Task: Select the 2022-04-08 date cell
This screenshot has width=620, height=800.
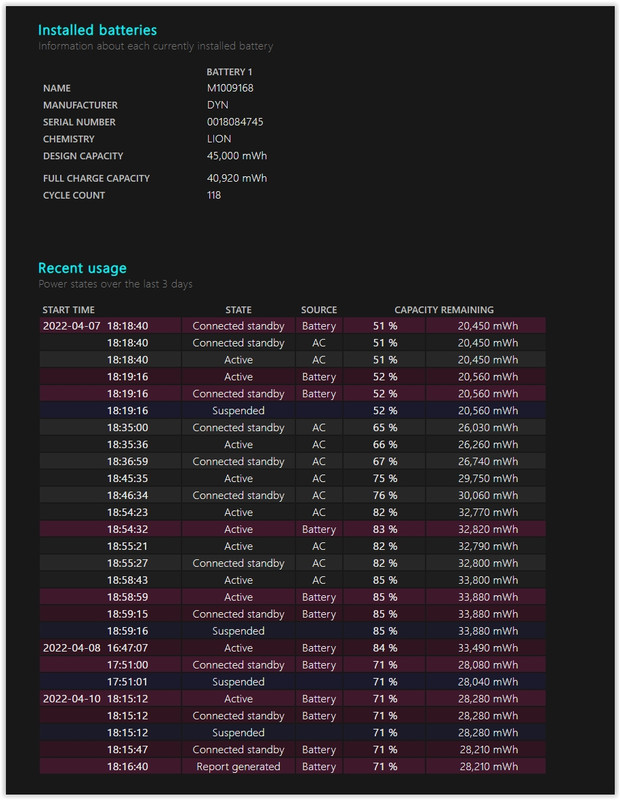Action: pyautogui.click(x=72, y=648)
